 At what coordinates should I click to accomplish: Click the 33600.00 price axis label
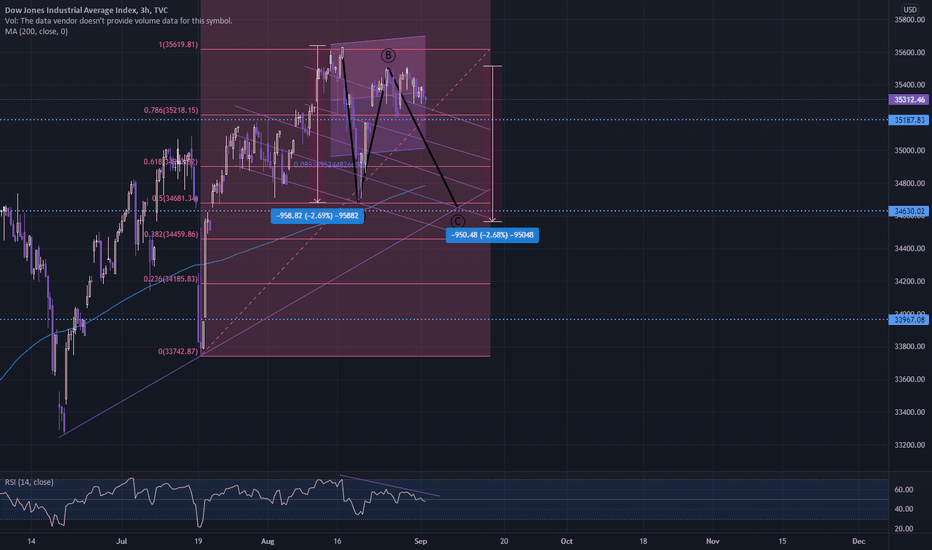pos(909,379)
